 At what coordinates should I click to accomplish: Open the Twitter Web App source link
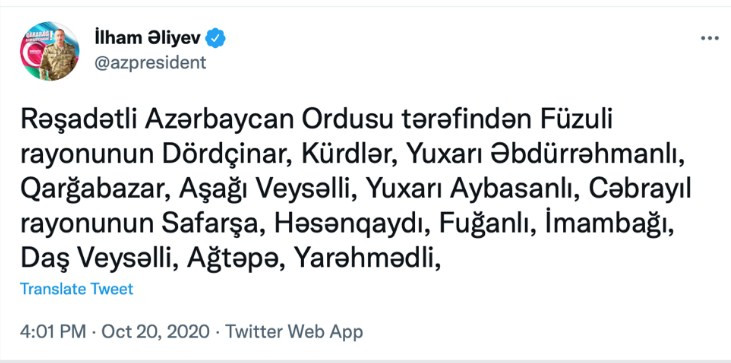pyautogui.click(x=294, y=332)
